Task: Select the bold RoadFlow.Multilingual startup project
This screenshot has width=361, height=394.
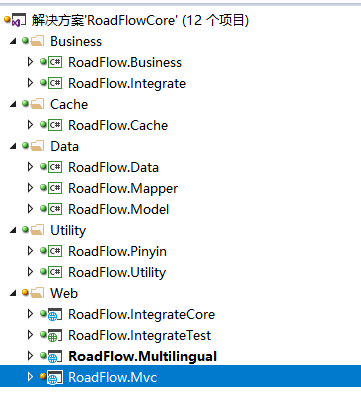Action: (x=143, y=357)
